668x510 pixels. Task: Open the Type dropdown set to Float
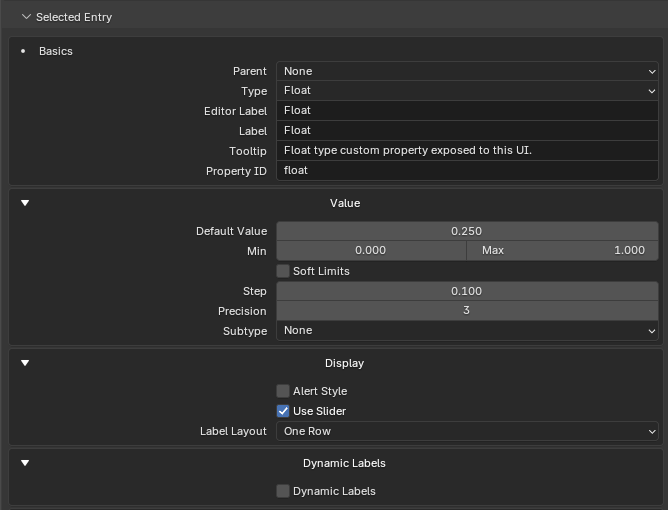[467, 91]
